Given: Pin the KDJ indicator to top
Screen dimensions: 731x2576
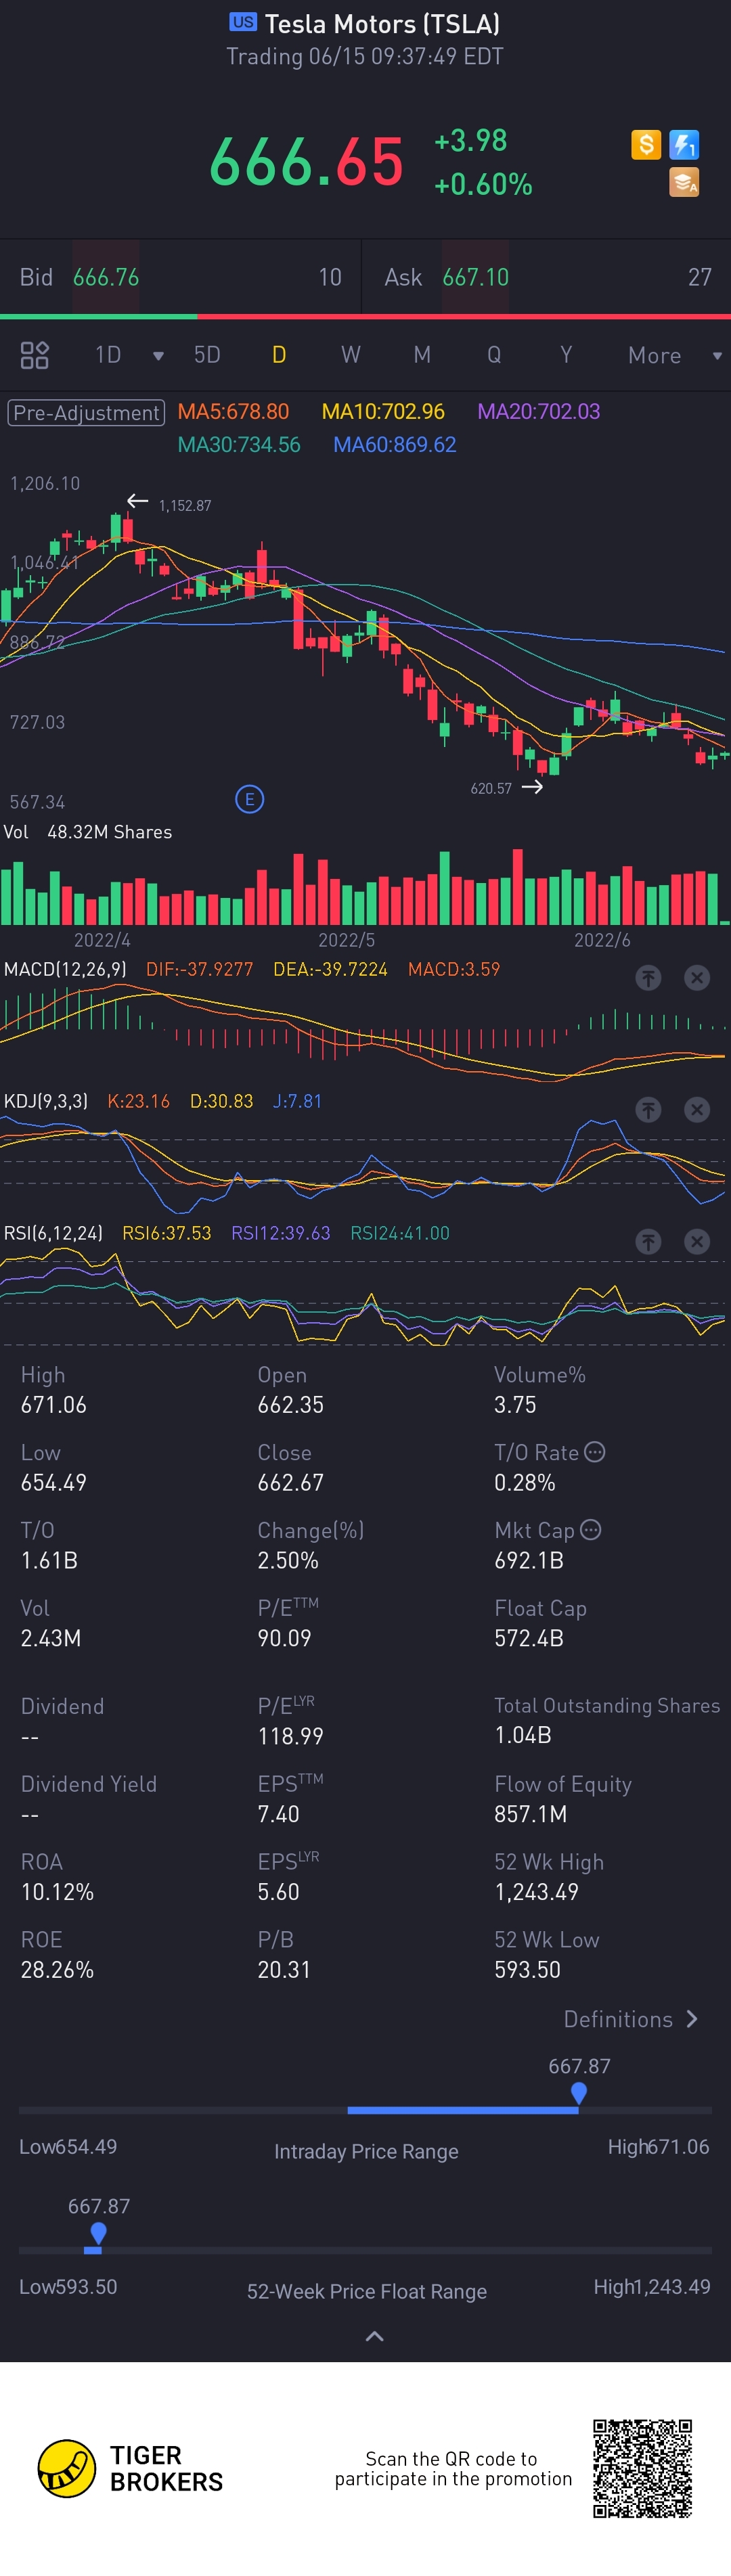Looking at the screenshot, I should (648, 1109).
